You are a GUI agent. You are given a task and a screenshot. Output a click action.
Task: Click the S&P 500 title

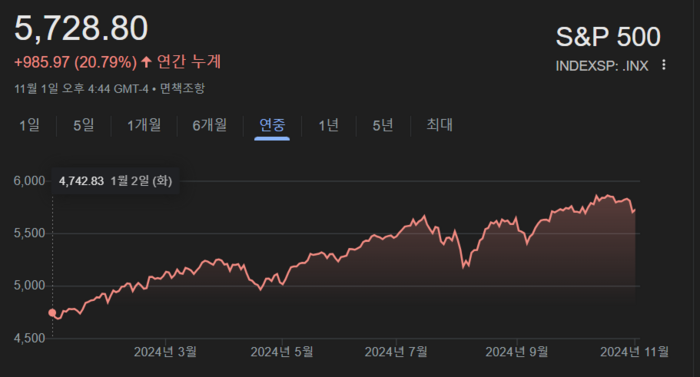coord(608,37)
